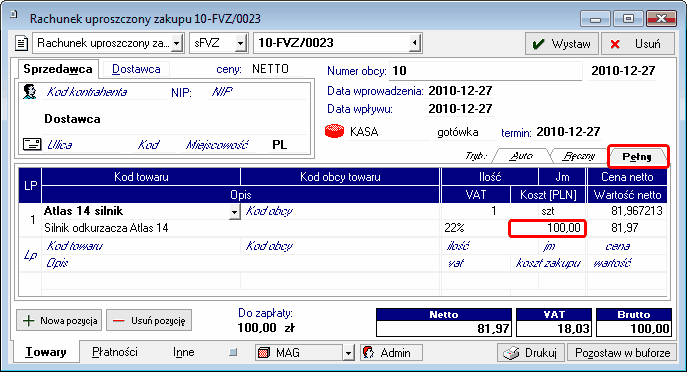Click the country code PL

pyautogui.click(x=280, y=145)
